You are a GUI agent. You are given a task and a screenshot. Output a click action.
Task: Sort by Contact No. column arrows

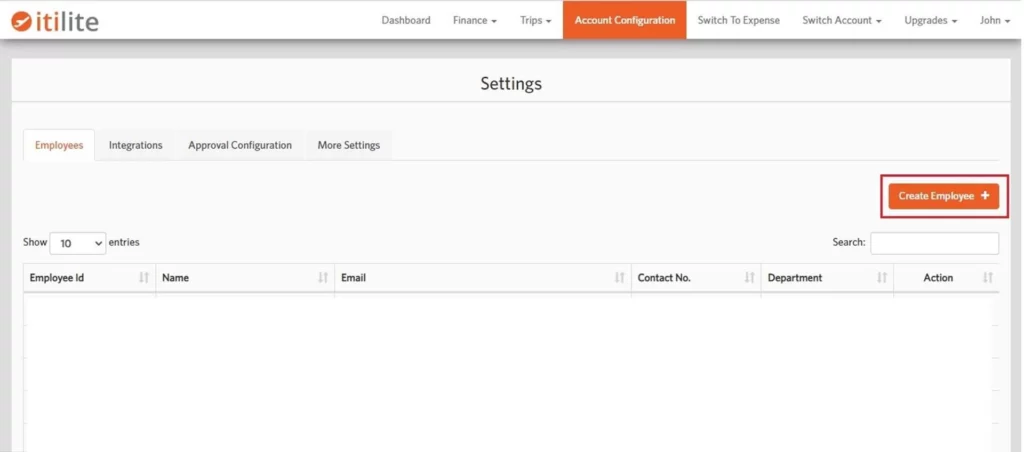point(750,278)
